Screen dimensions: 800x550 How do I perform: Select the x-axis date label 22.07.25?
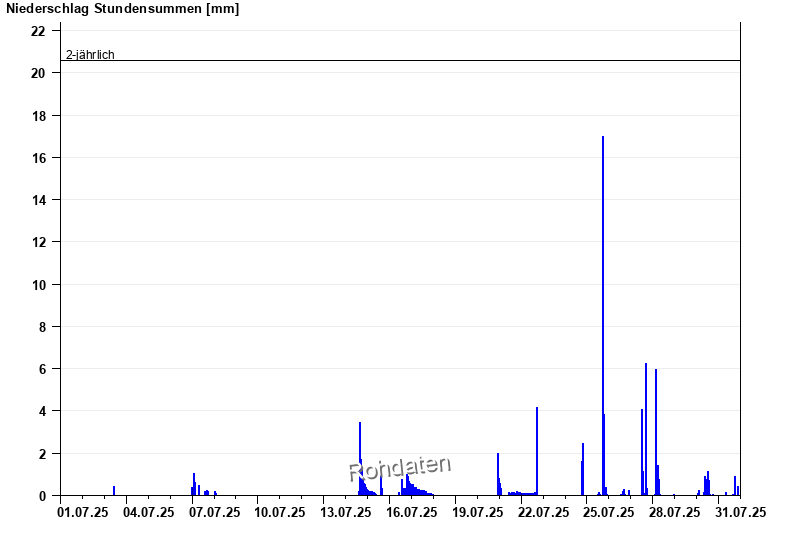point(543,513)
